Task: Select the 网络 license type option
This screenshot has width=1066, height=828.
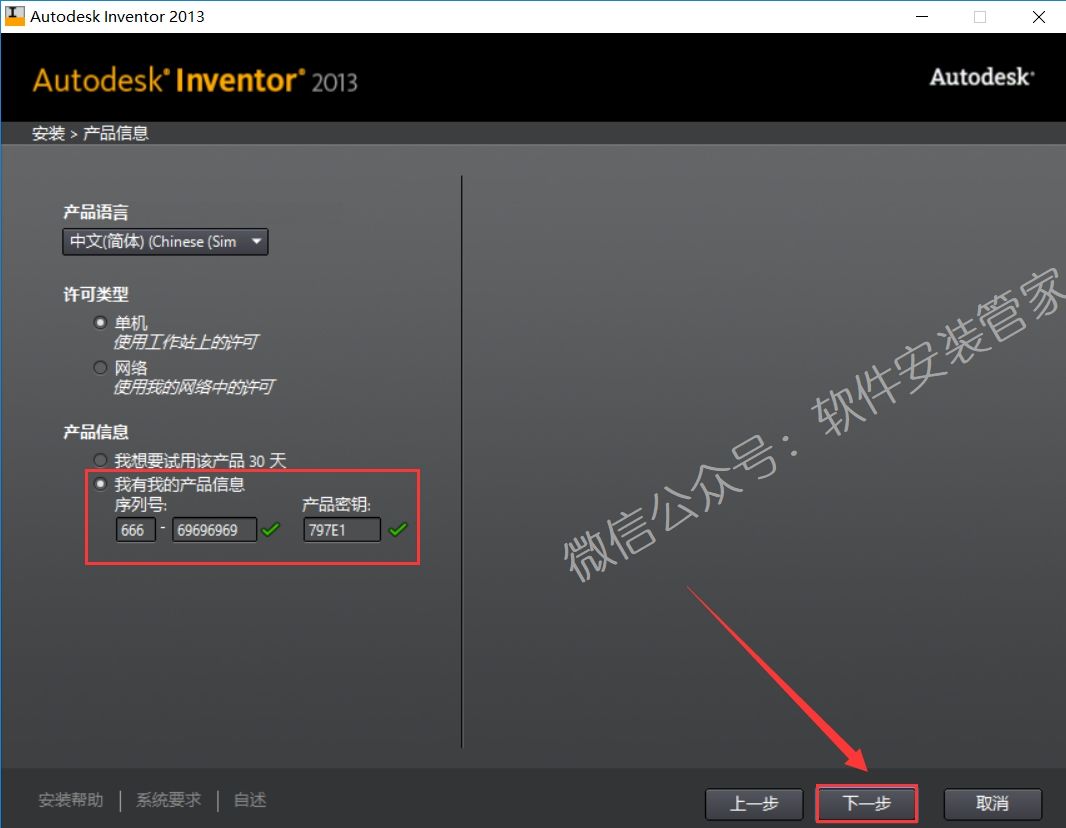Action: 100,367
